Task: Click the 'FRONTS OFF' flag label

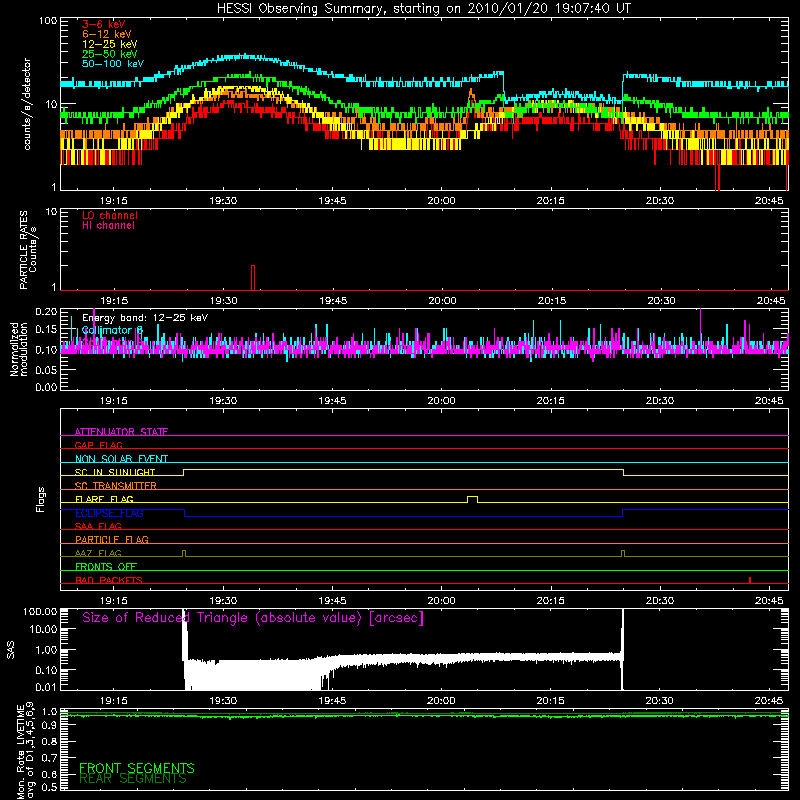Action: point(106,567)
